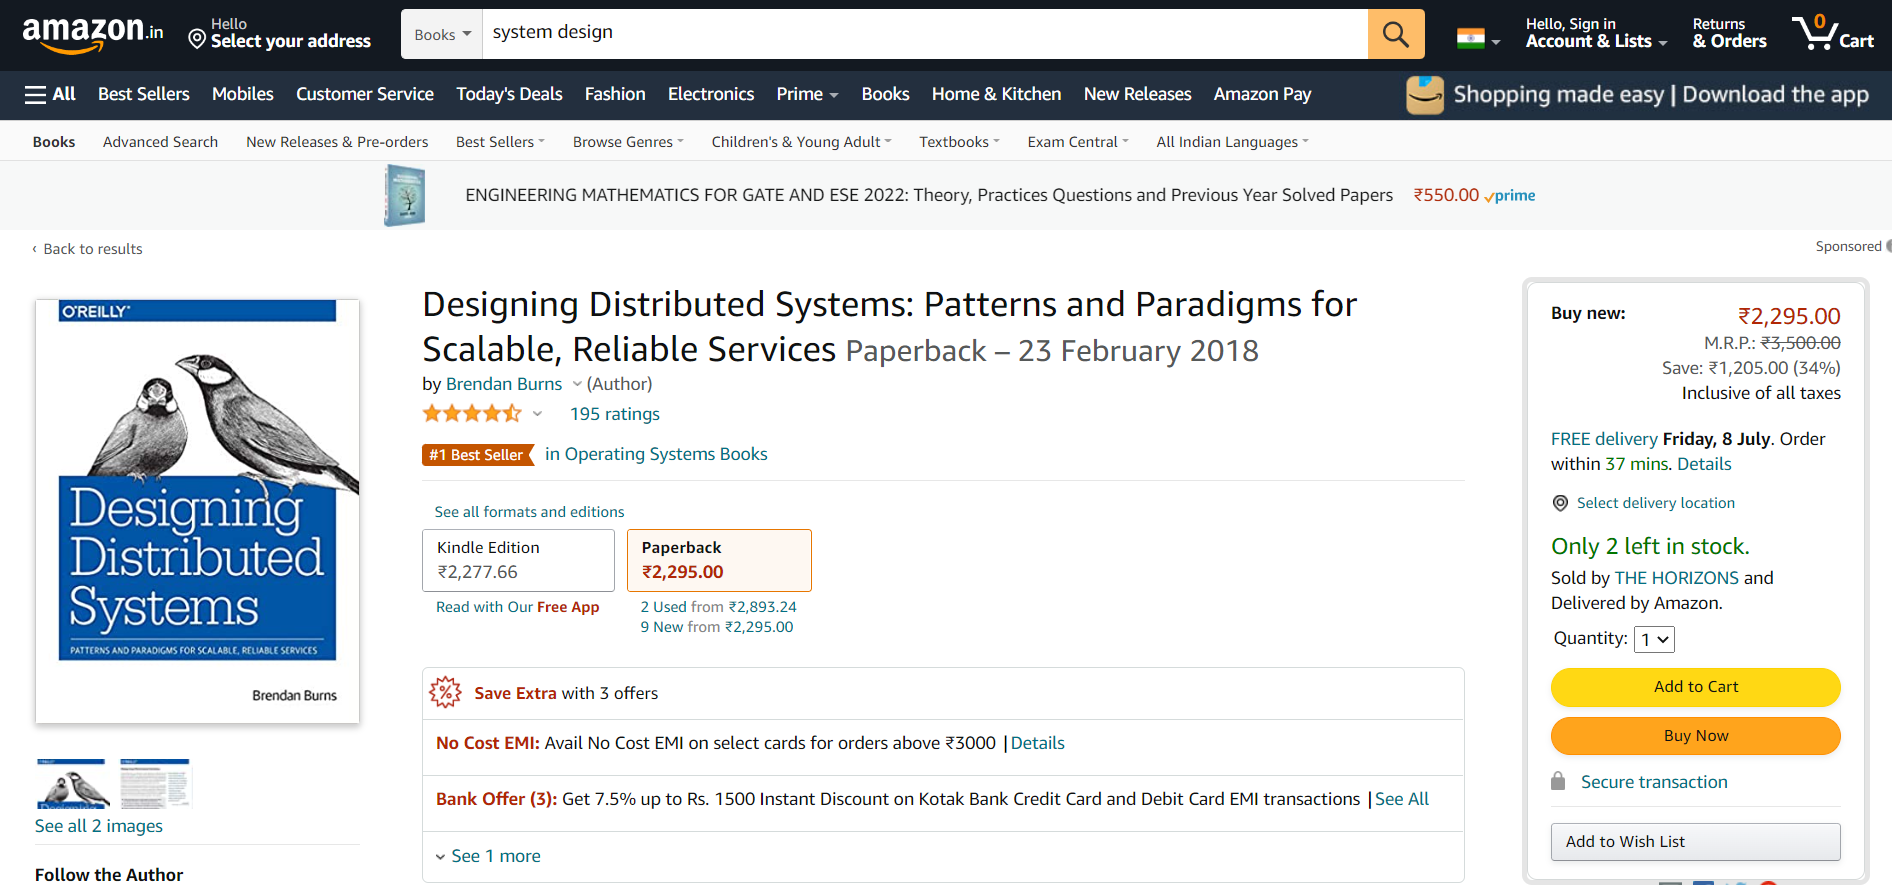Click the Amazon.in logo

pos(93,35)
